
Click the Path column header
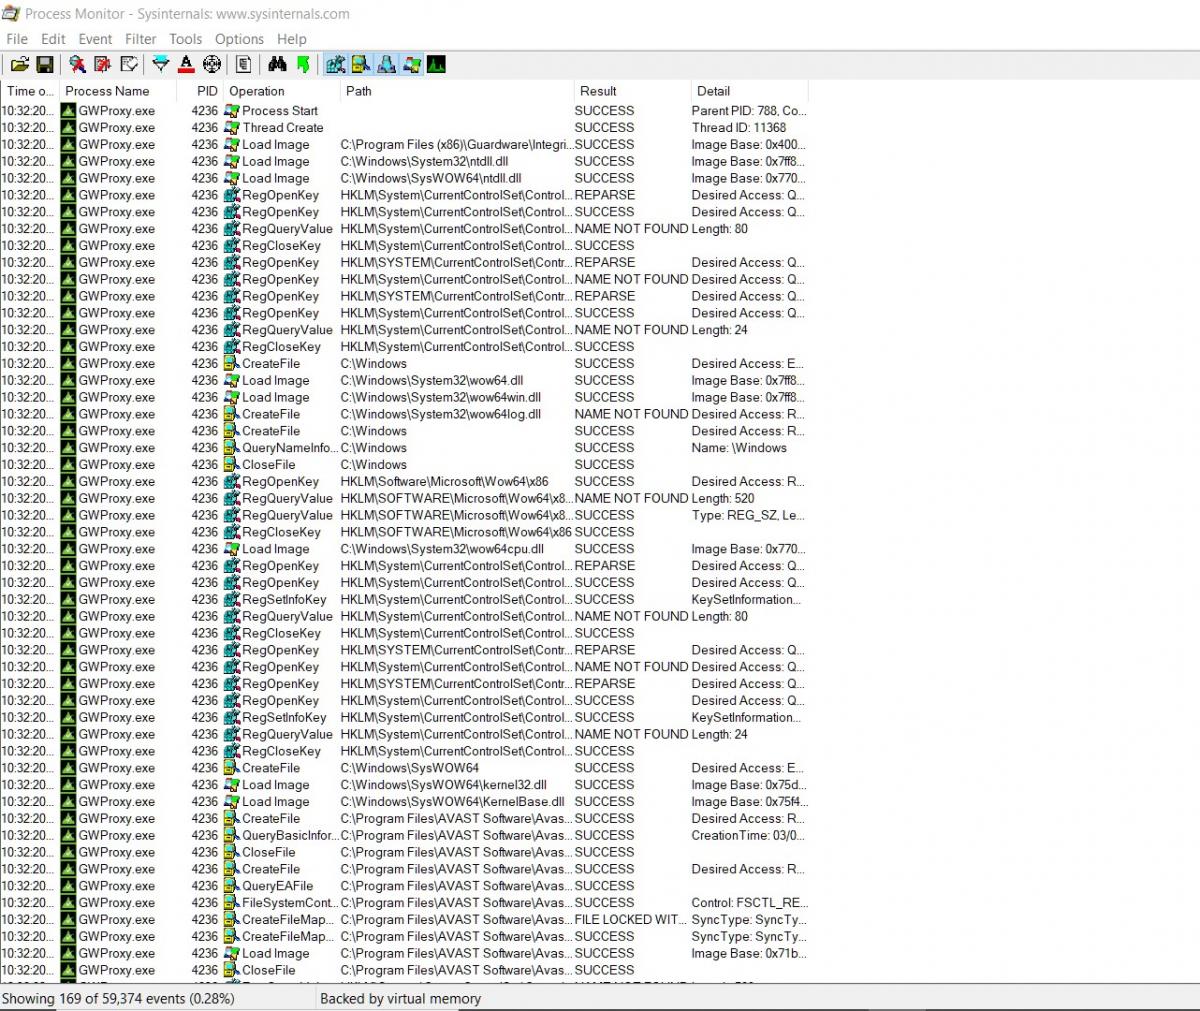click(x=456, y=91)
